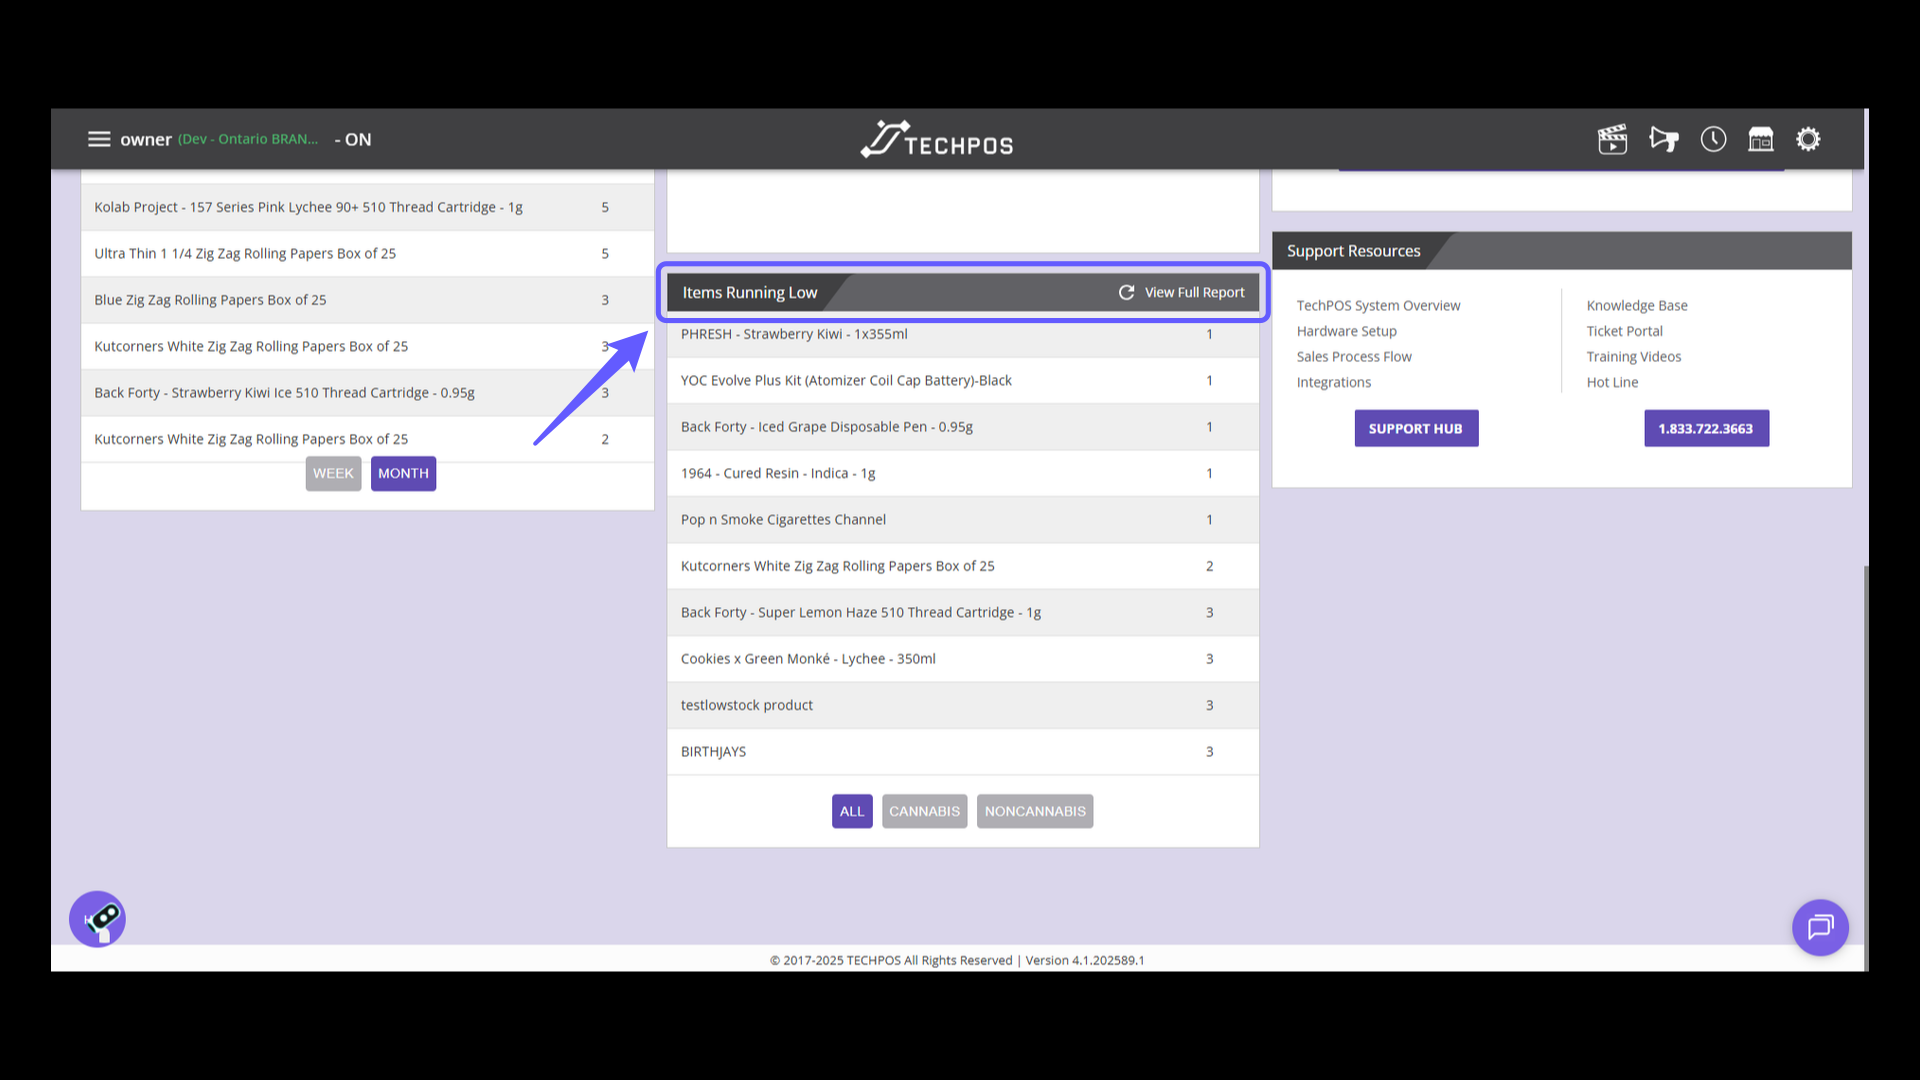The image size is (1920, 1080).
Task: Click the TechPOS logo
Action: tap(937, 140)
